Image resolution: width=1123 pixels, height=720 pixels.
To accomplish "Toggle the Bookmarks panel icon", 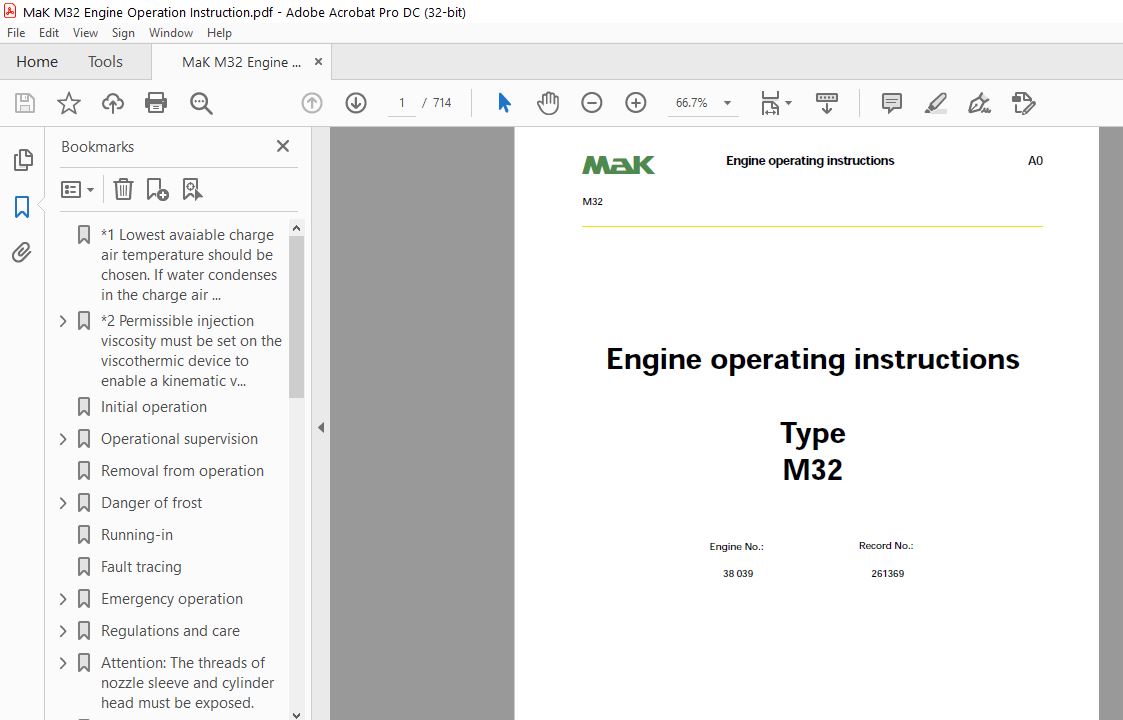I will tap(22, 207).
